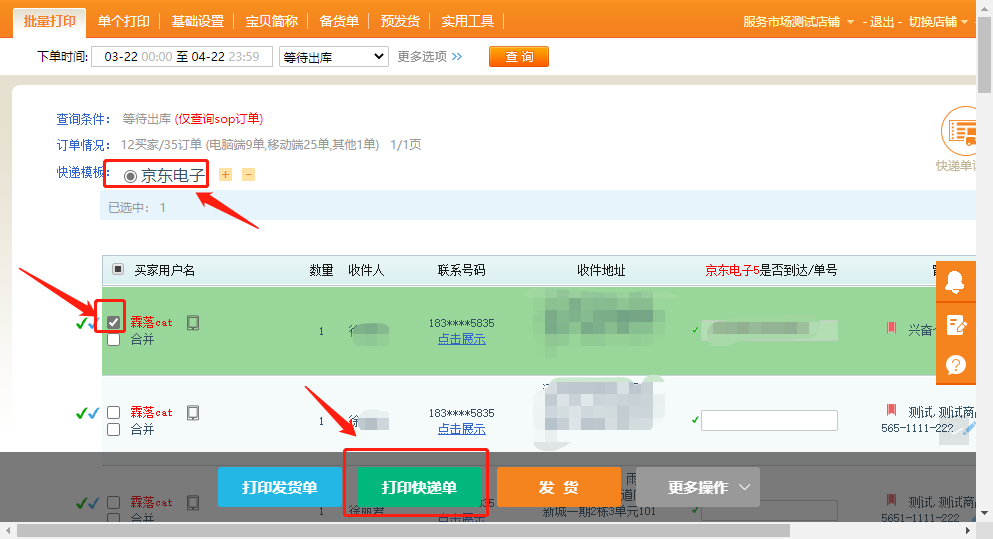Tick the 合并 checkbox in second order

pos(114,429)
